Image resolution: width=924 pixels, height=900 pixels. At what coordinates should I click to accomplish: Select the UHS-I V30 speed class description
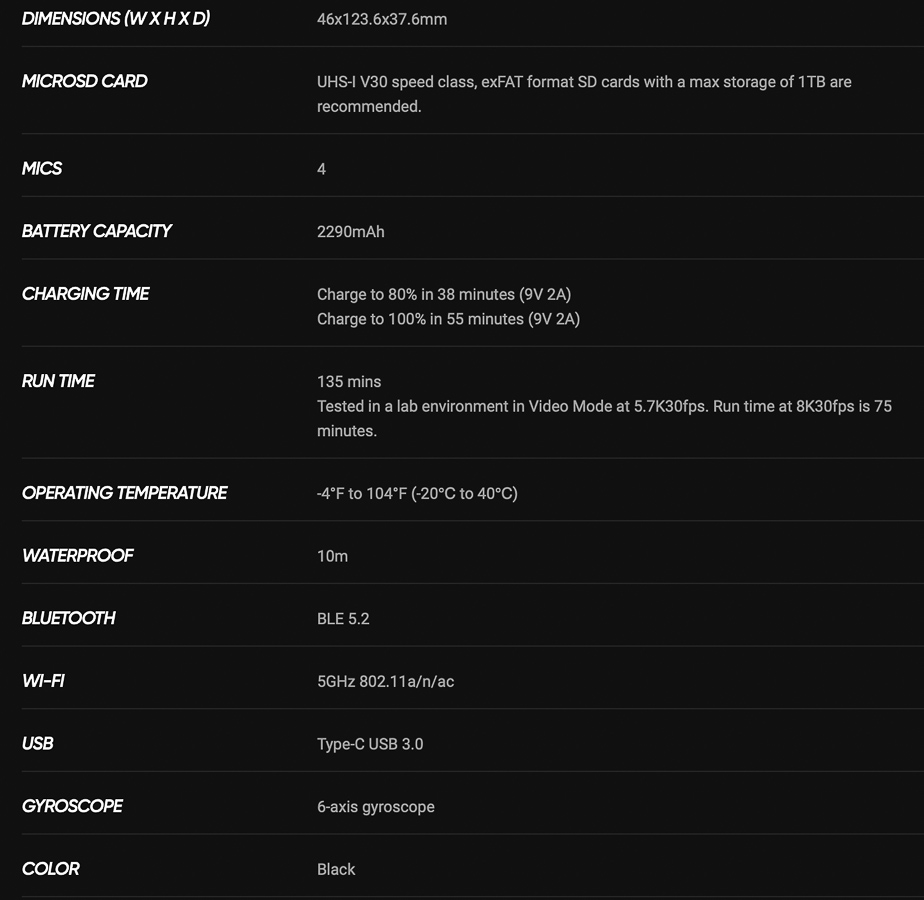[x=584, y=94]
